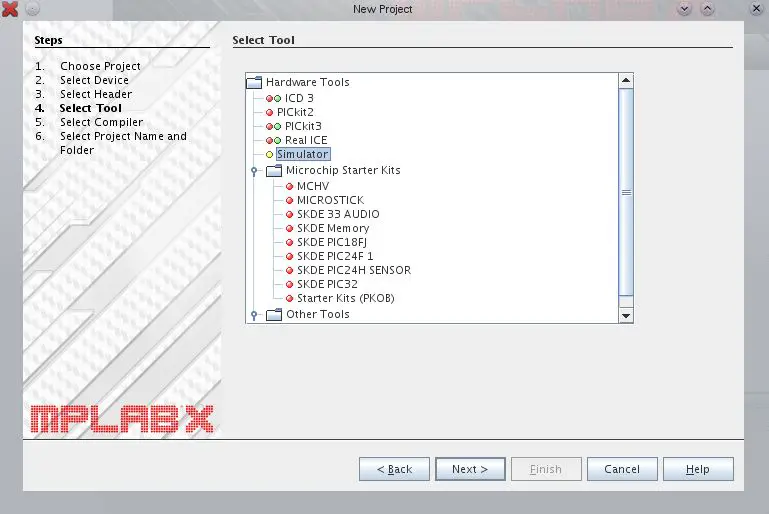This screenshot has width=769, height=514.
Task: Click step 'Select Header' in Steps list
Action: tap(96, 94)
